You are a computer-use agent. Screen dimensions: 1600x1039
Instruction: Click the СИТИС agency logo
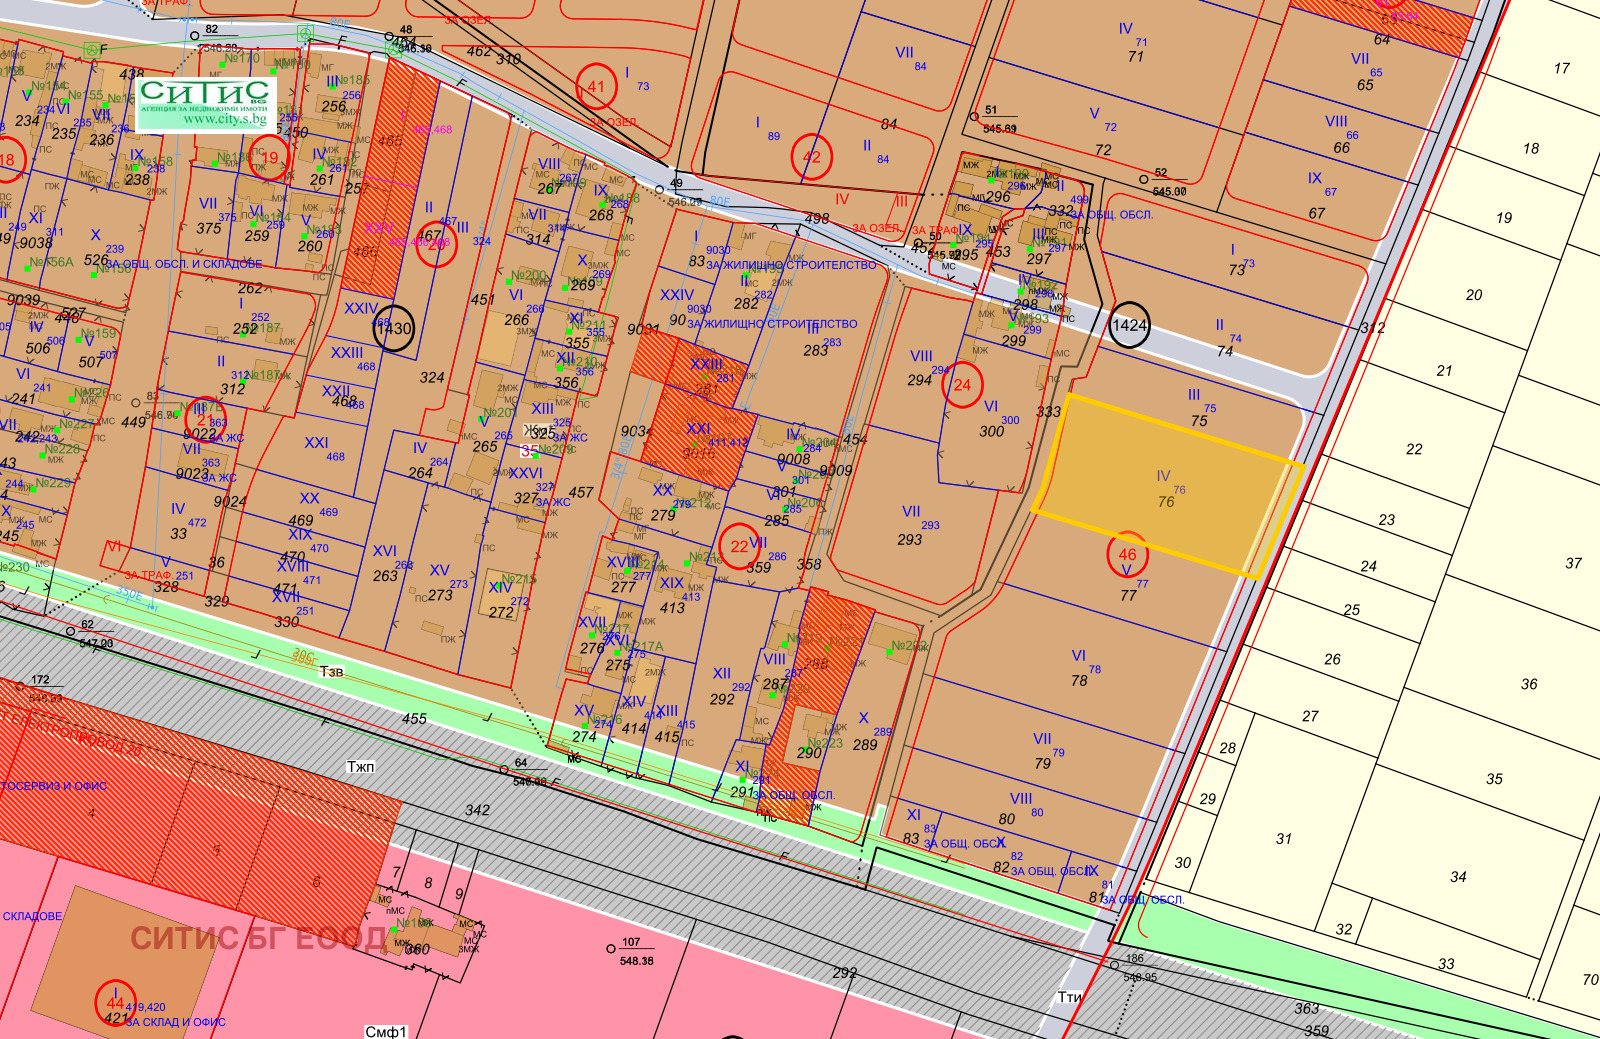click(x=205, y=103)
